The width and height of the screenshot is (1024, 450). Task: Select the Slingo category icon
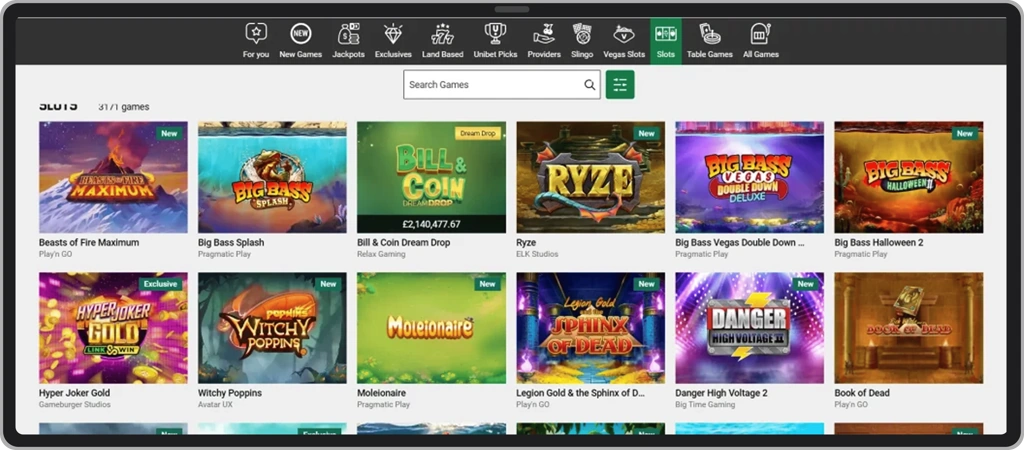pyautogui.click(x=582, y=33)
